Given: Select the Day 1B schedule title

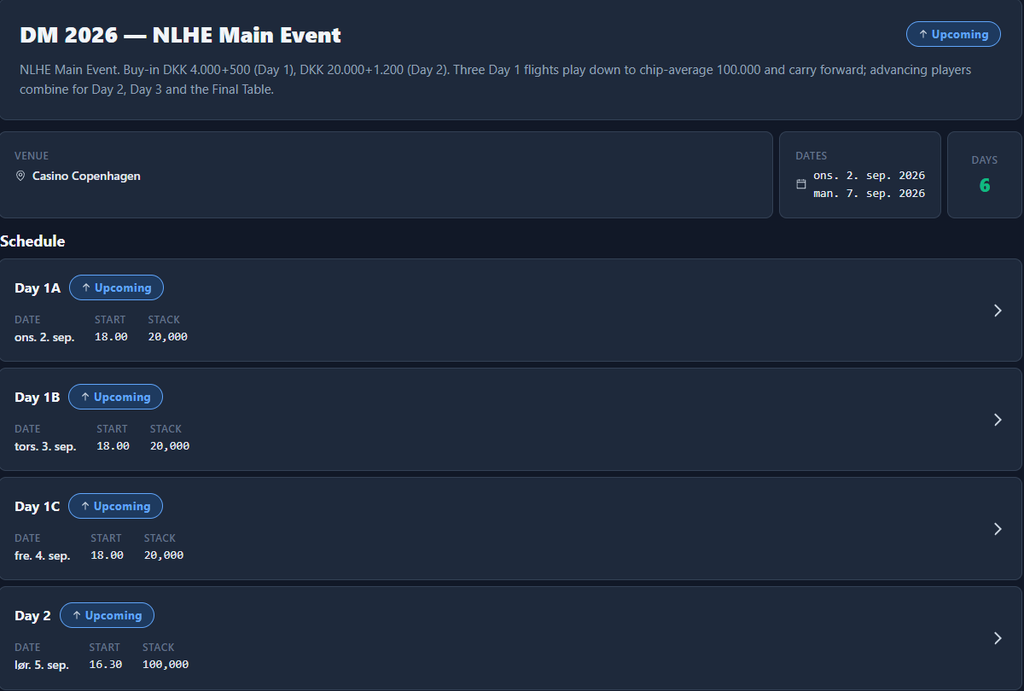Looking at the screenshot, I should tap(37, 397).
